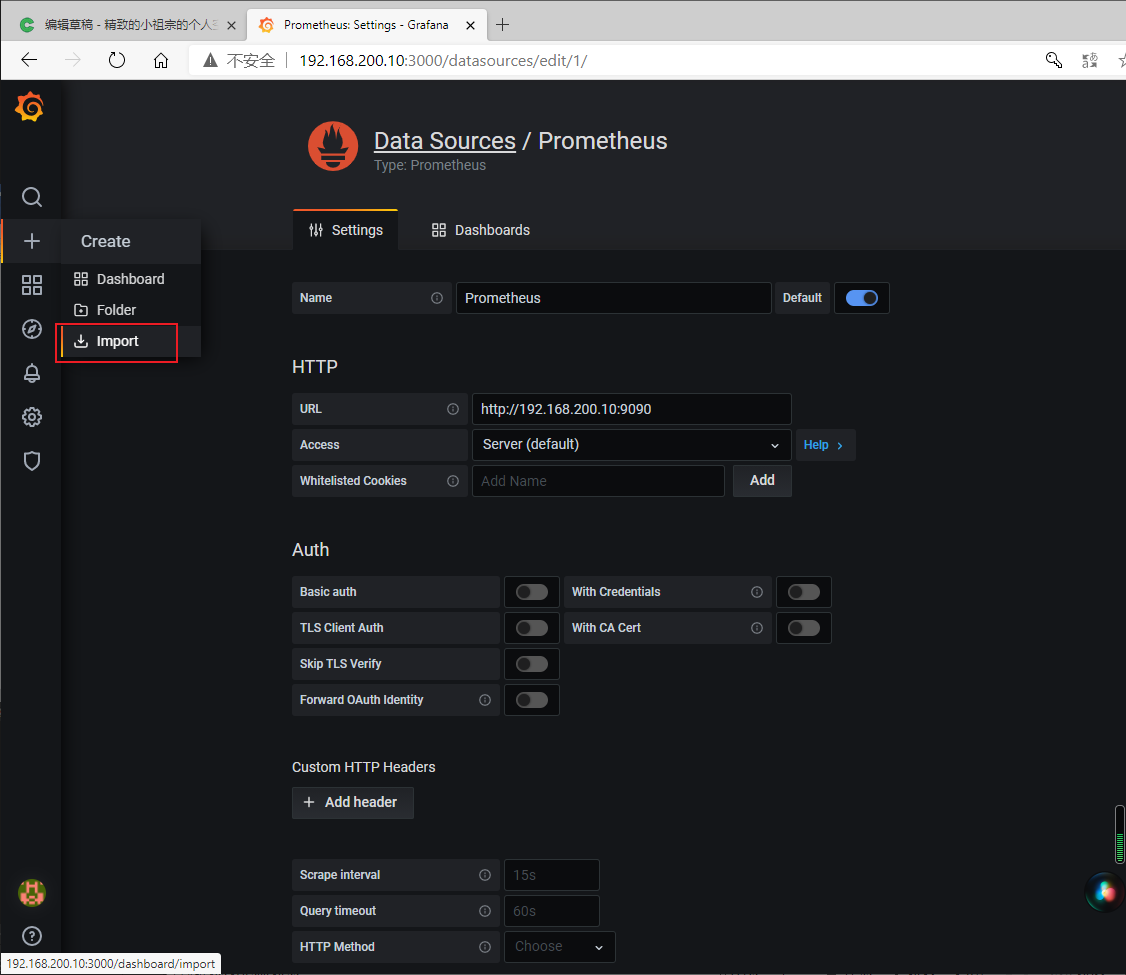This screenshot has width=1126, height=975.
Task: Click the Name input field
Action: coord(613,298)
